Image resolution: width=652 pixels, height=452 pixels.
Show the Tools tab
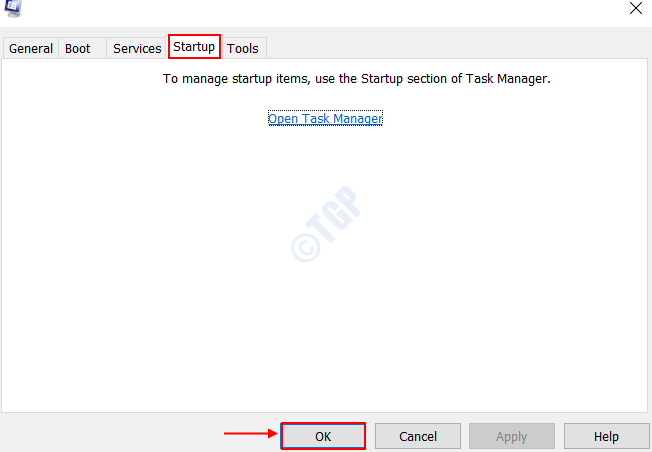click(243, 48)
